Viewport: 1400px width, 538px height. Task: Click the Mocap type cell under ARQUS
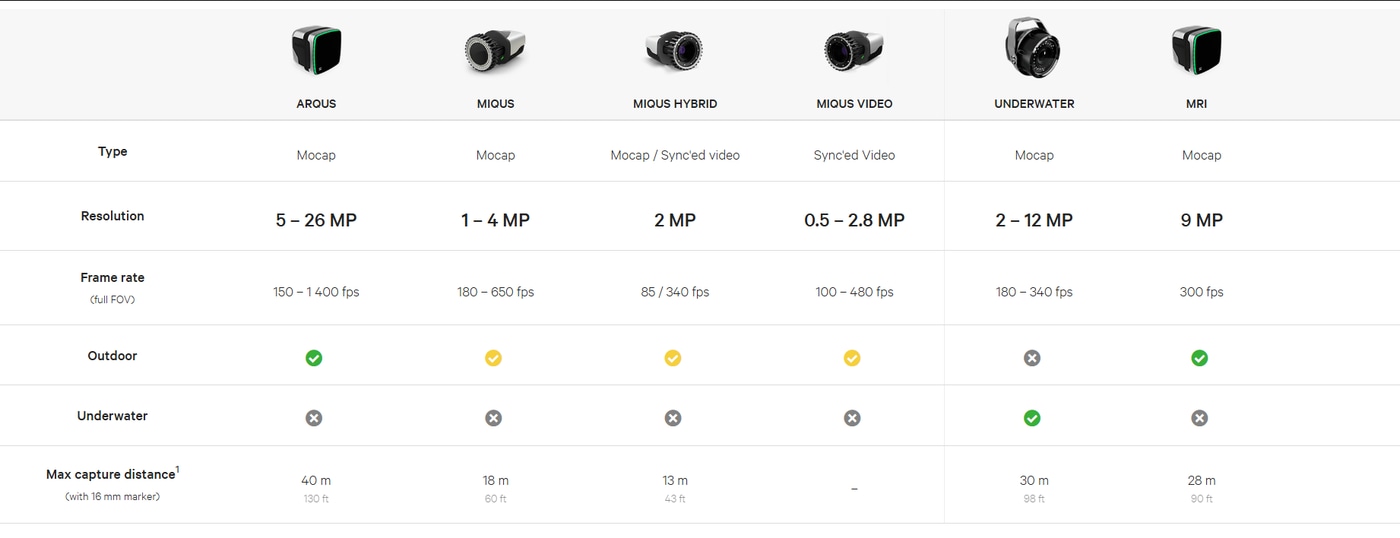pos(316,155)
